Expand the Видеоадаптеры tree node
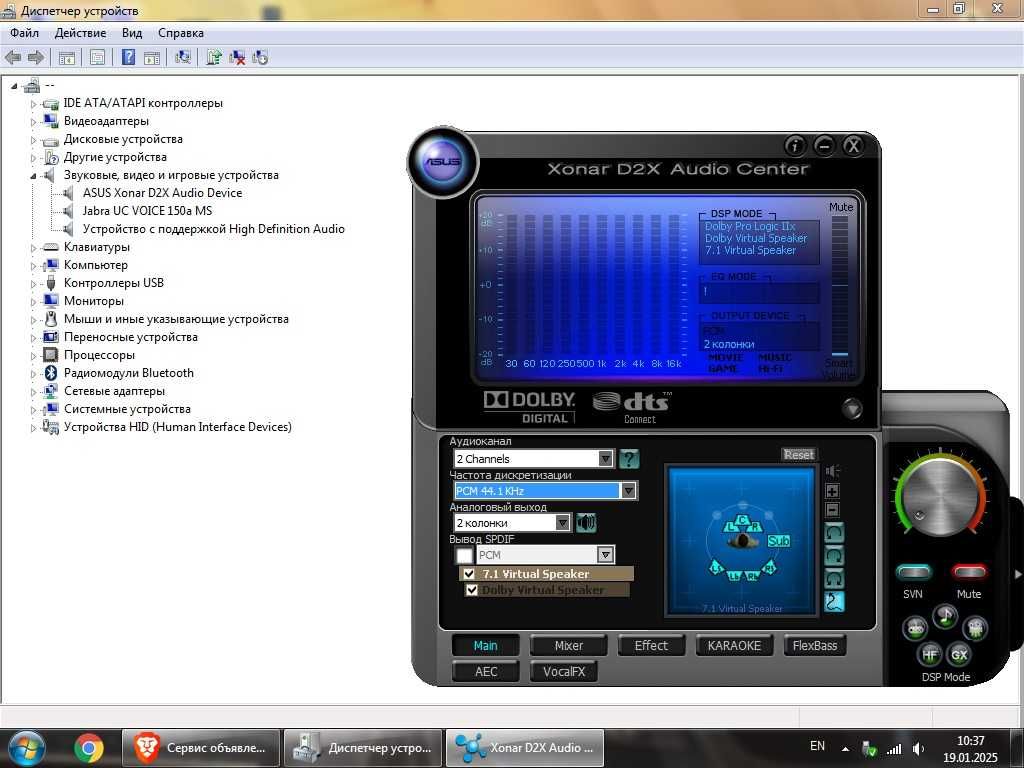The height and width of the screenshot is (768, 1024). point(33,121)
